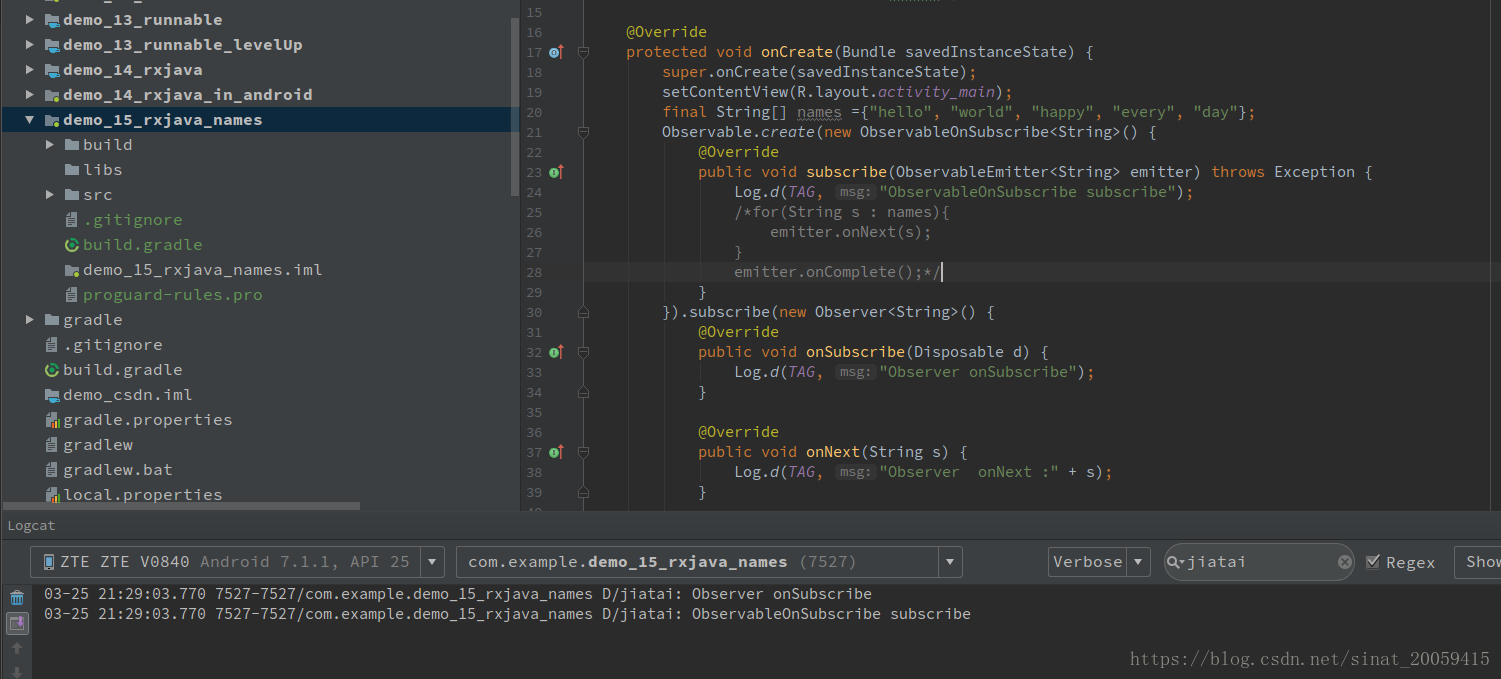Expand the demo_13_runnable module

30,20
